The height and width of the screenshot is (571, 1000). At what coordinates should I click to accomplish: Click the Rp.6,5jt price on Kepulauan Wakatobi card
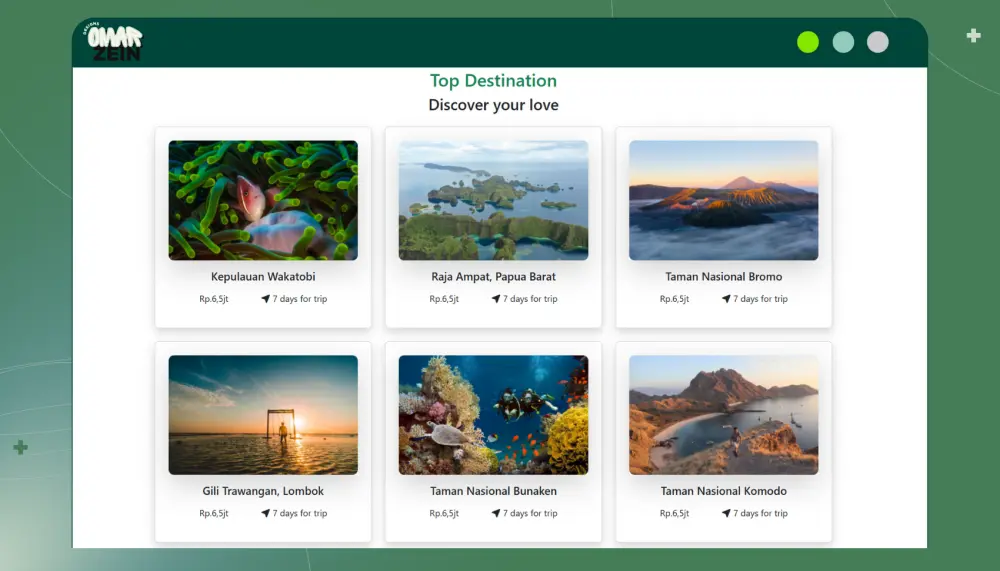click(x=214, y=299)
